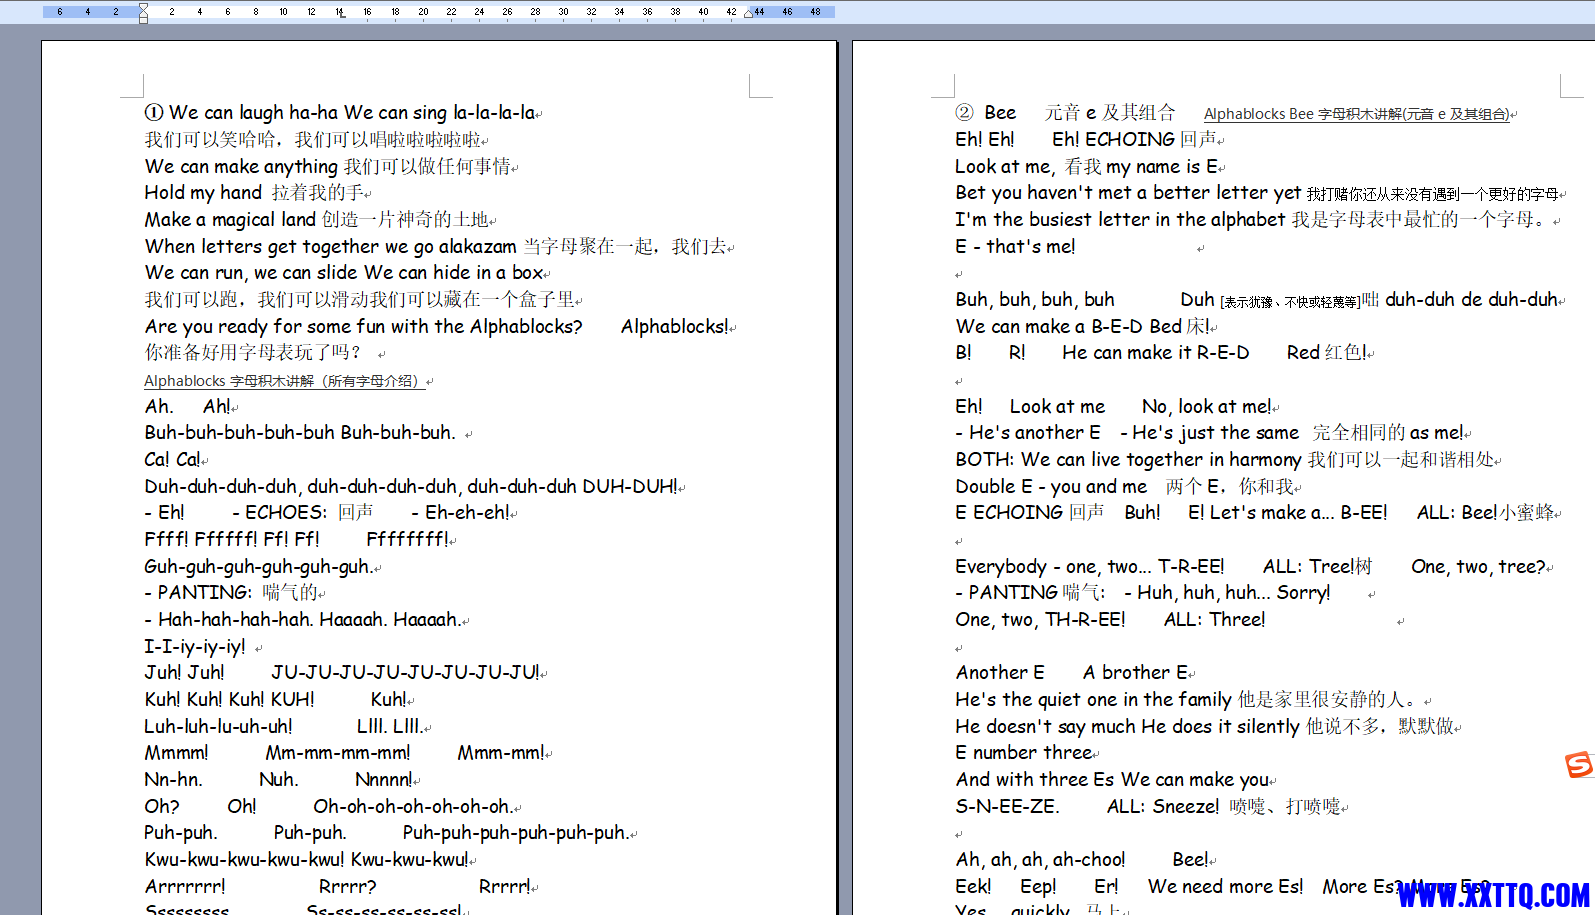This screenshot has height=915, width=1595.
Task: Click the text "We need more Es!"
Action: pyautogui.click(x=1225, y=886)
